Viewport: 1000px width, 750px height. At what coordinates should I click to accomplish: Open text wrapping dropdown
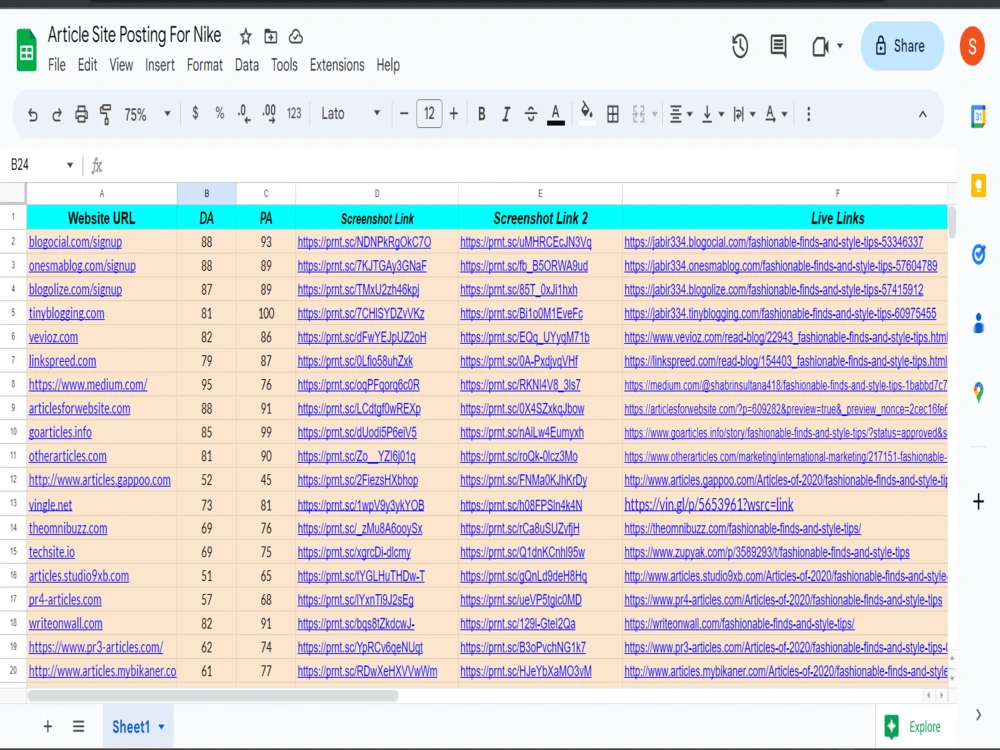(x=744, y=114)
